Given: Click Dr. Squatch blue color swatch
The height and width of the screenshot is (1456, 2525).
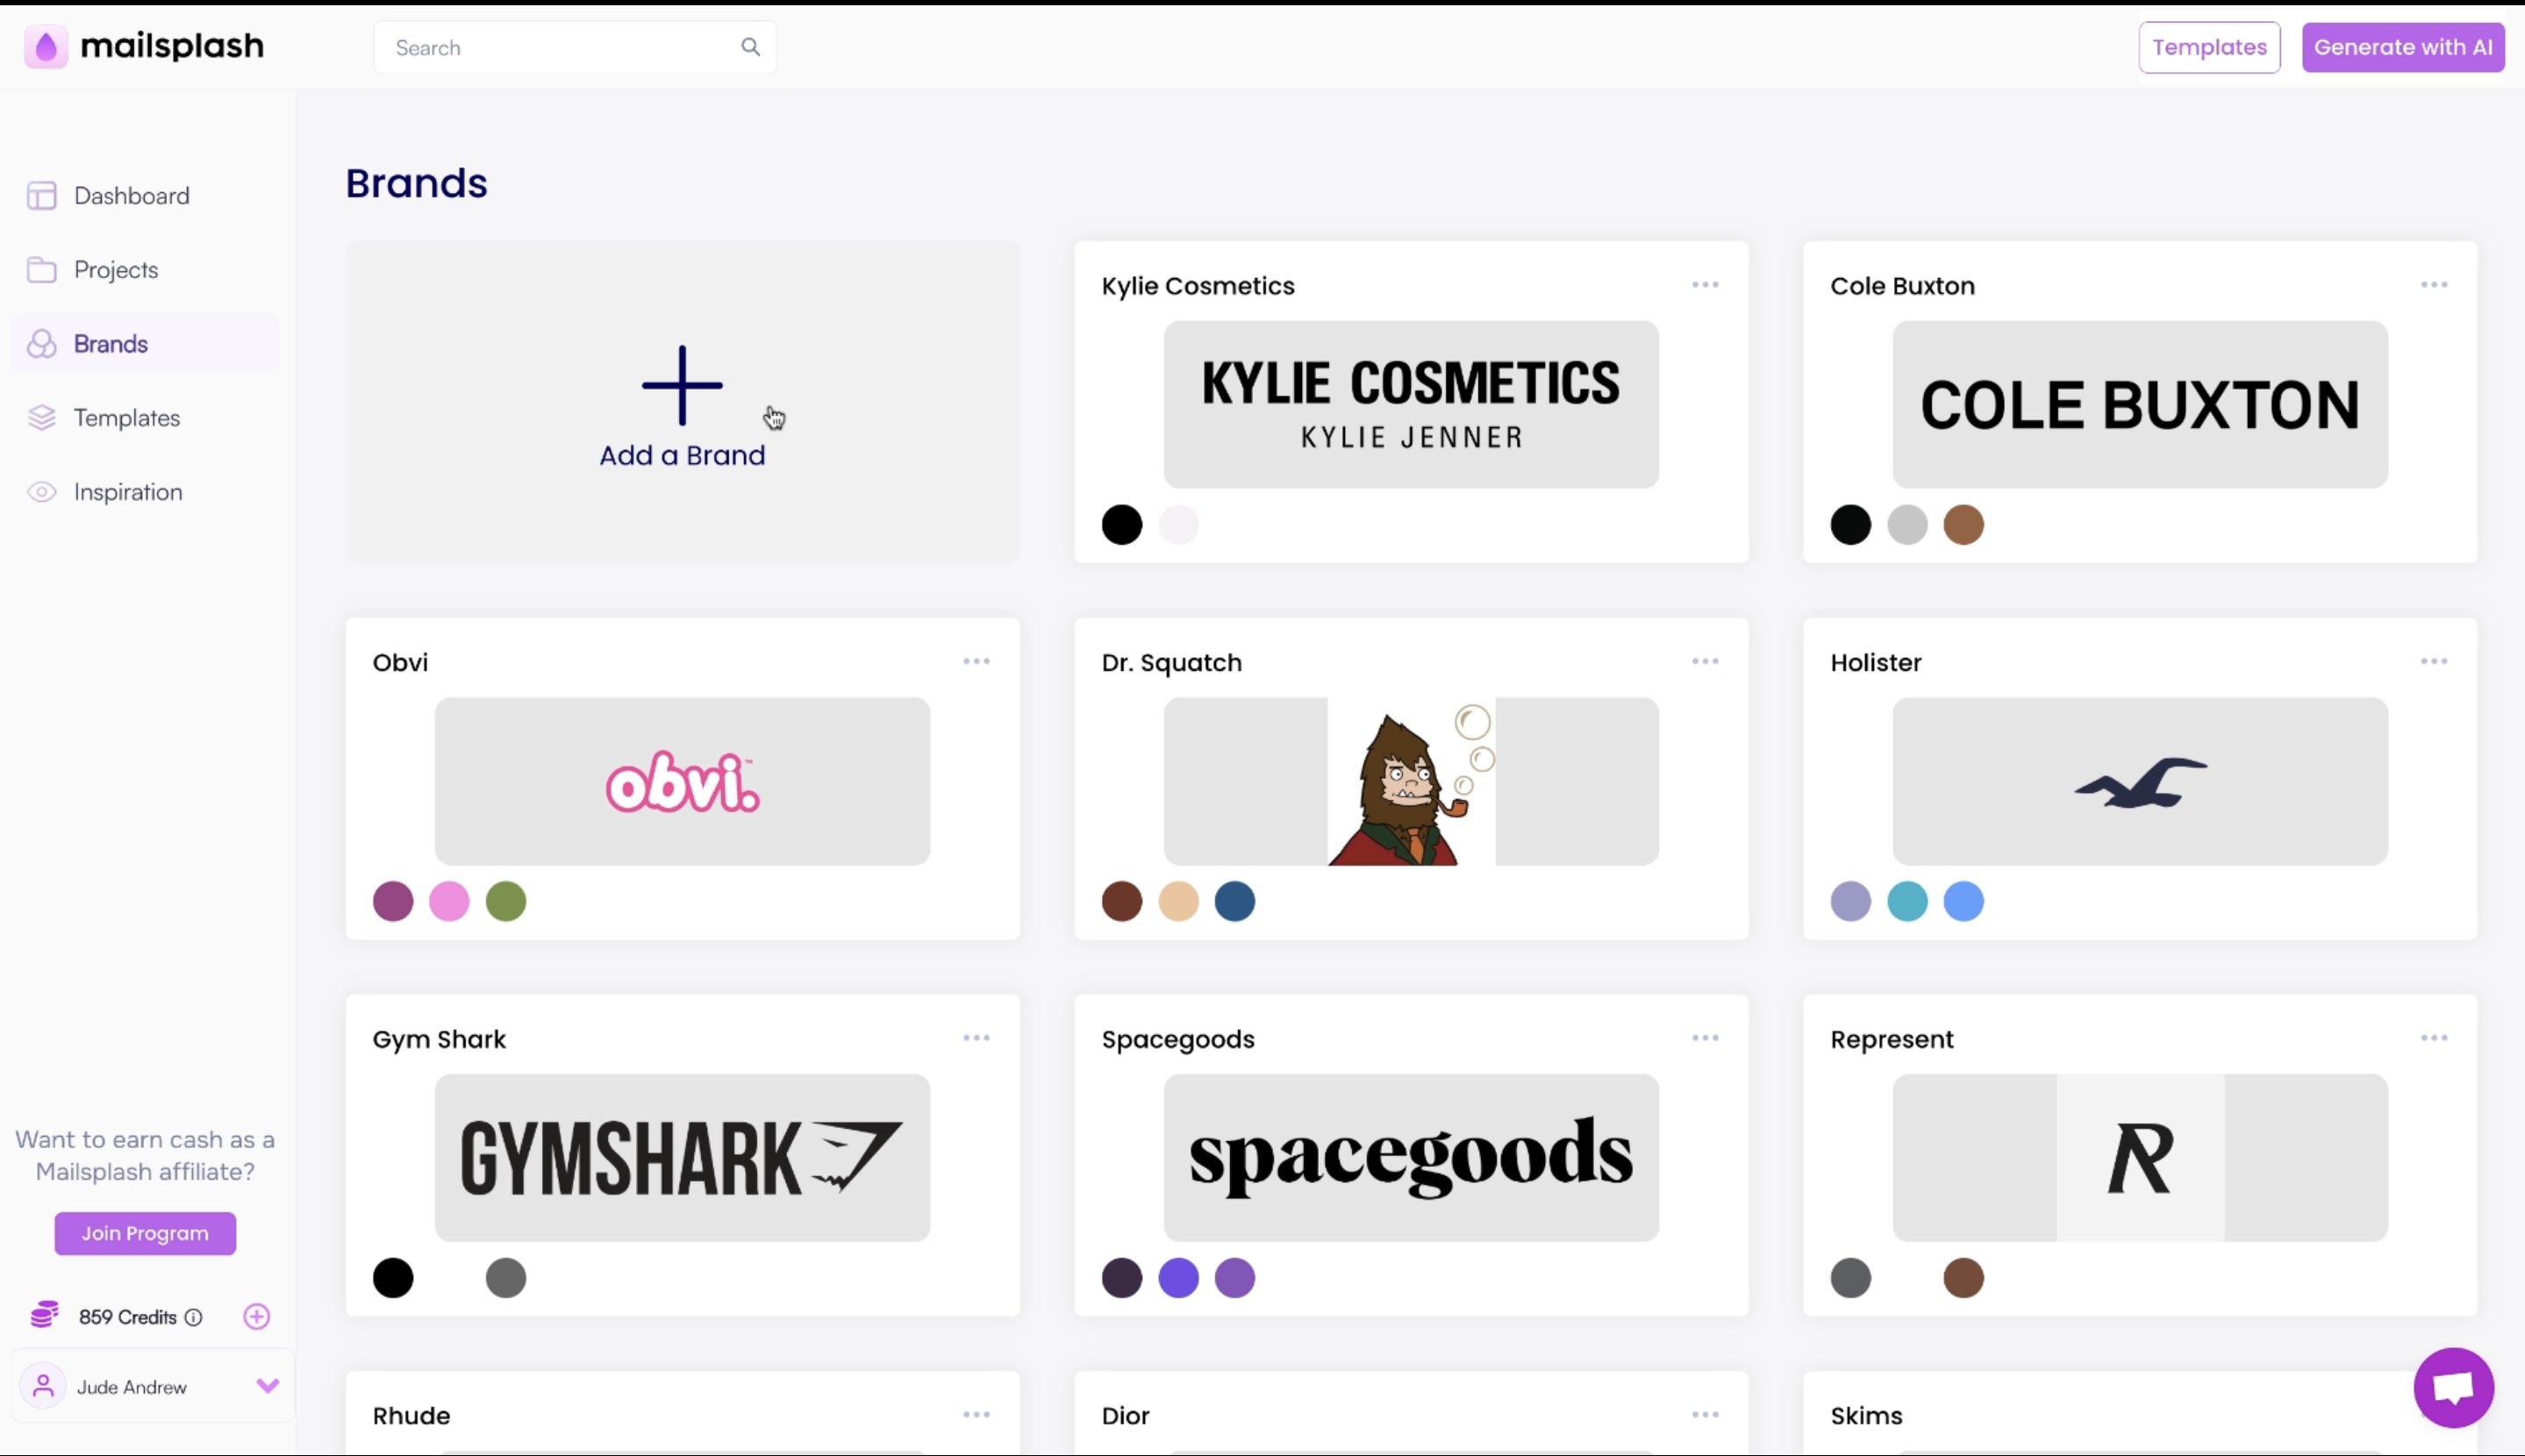Looking at the screenshot, I should click(1235, 901).
